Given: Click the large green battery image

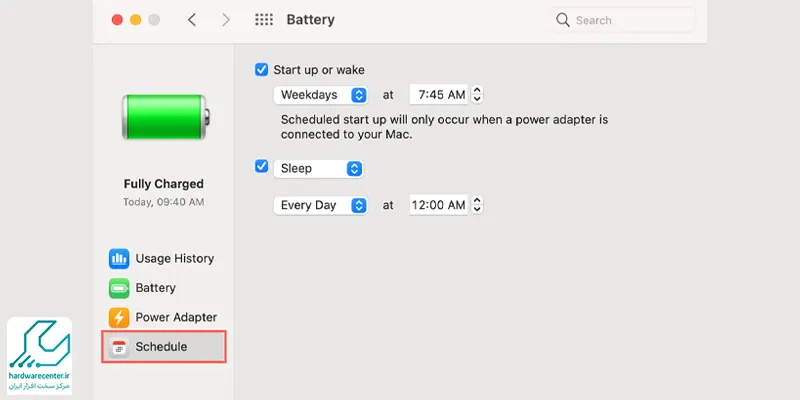Looking at the screenshot, I should coord(164,119).
